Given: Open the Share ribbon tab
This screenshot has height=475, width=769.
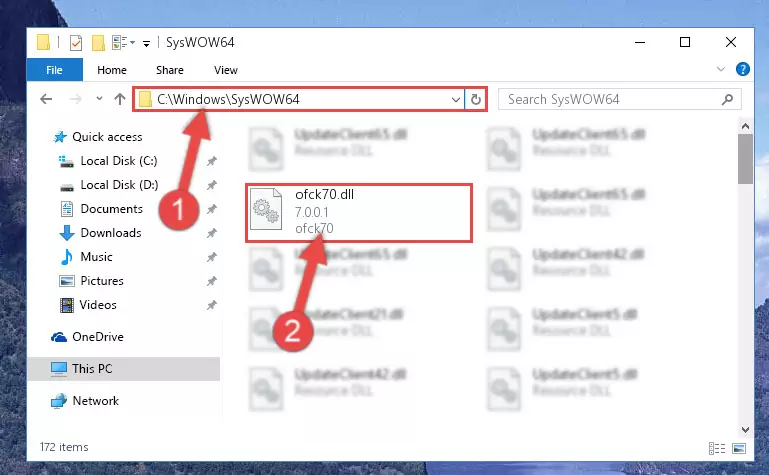Looking at the screenshot, I should pos(170,70).
